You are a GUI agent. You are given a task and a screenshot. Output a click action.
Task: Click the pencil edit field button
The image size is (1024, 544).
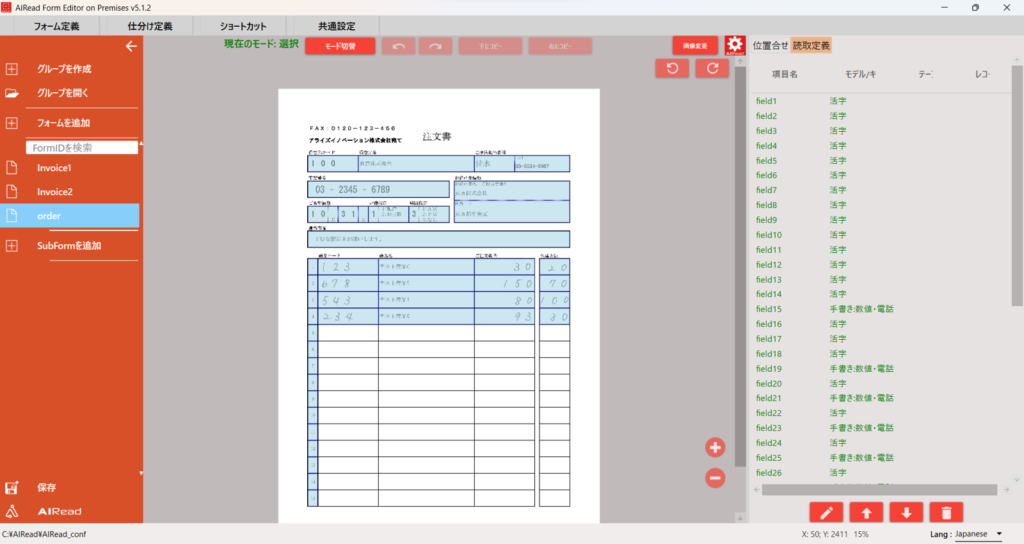tap(826, 512)
